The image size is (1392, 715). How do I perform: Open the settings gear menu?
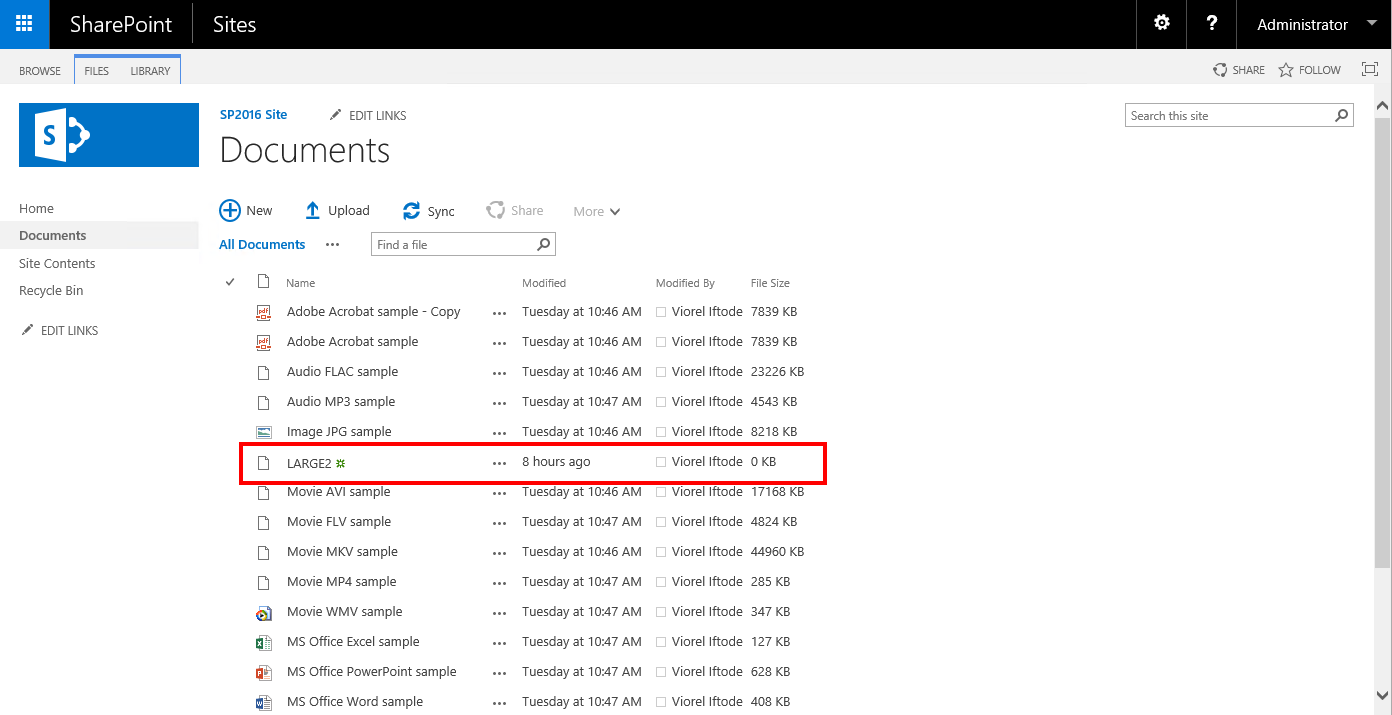coord(1162,24)
